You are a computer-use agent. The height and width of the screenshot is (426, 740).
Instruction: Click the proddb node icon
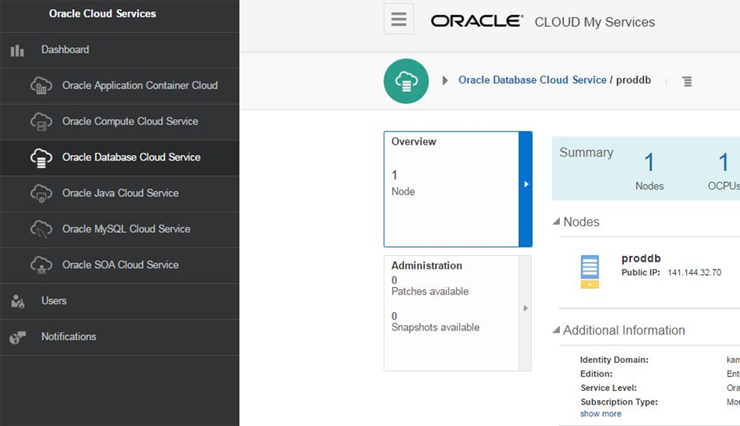point(590,271)
